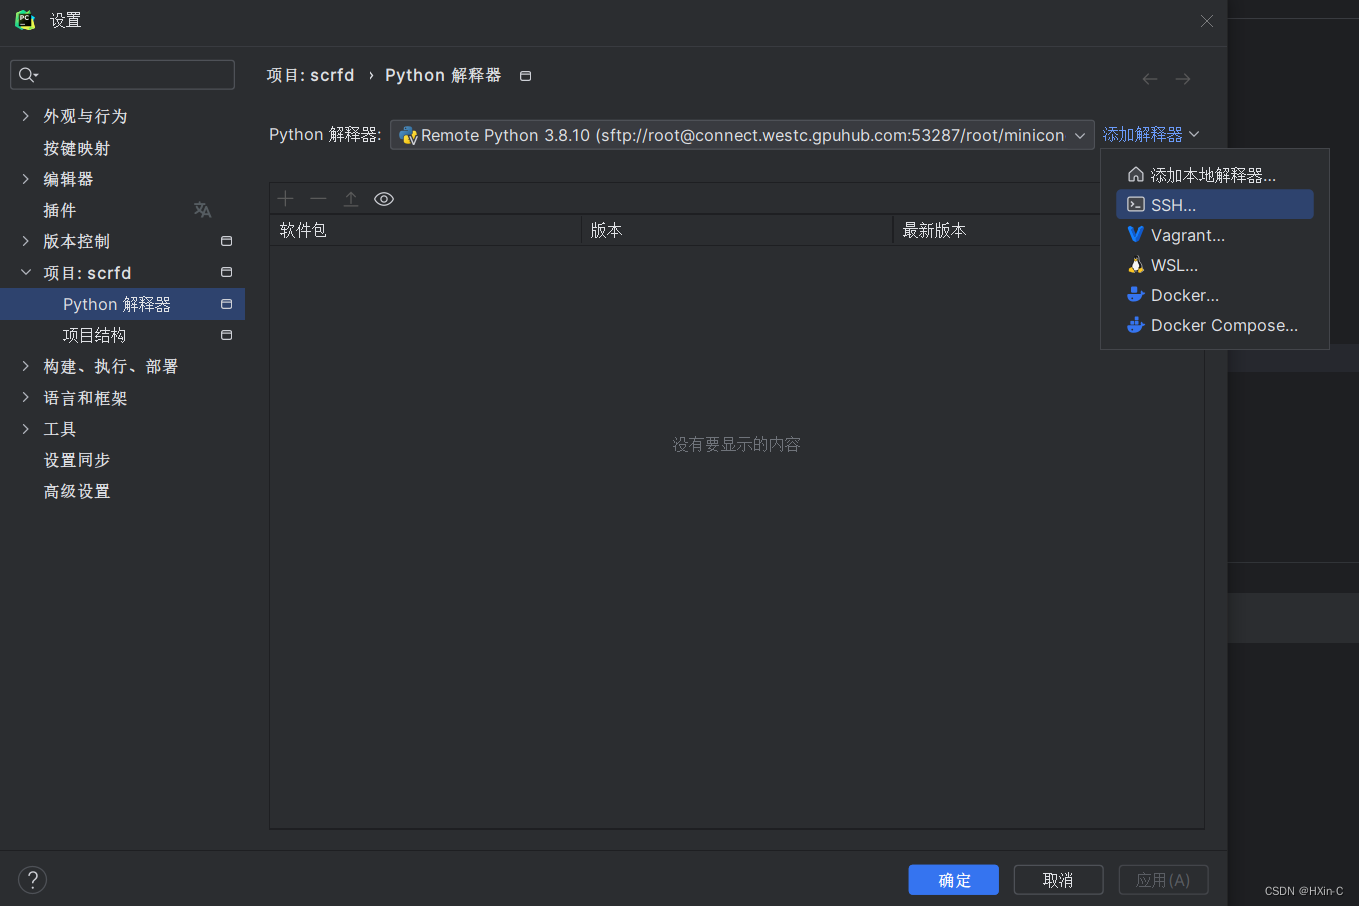Click the terminal icon beside SSH
1359x906 pixels.
coord(1136,205)
